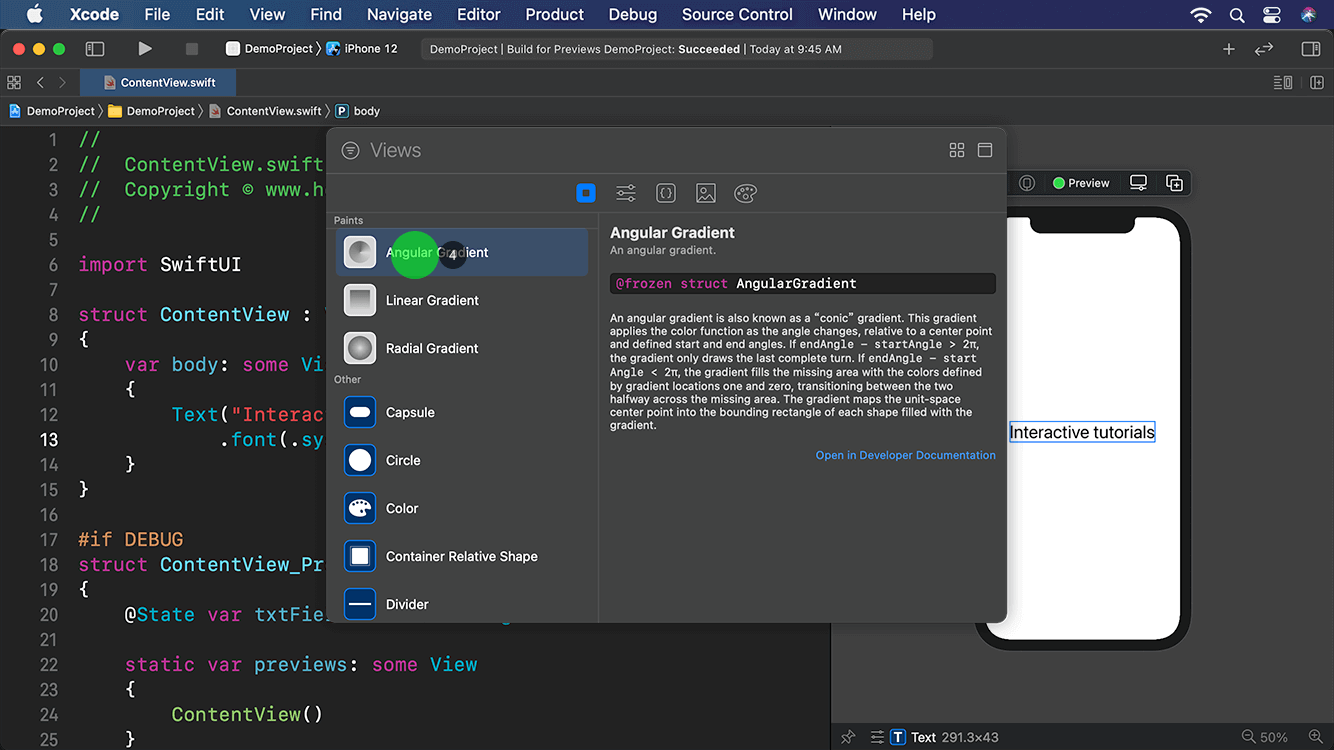
Task: Show the Color library palette tab
Action: pos(746,193)
